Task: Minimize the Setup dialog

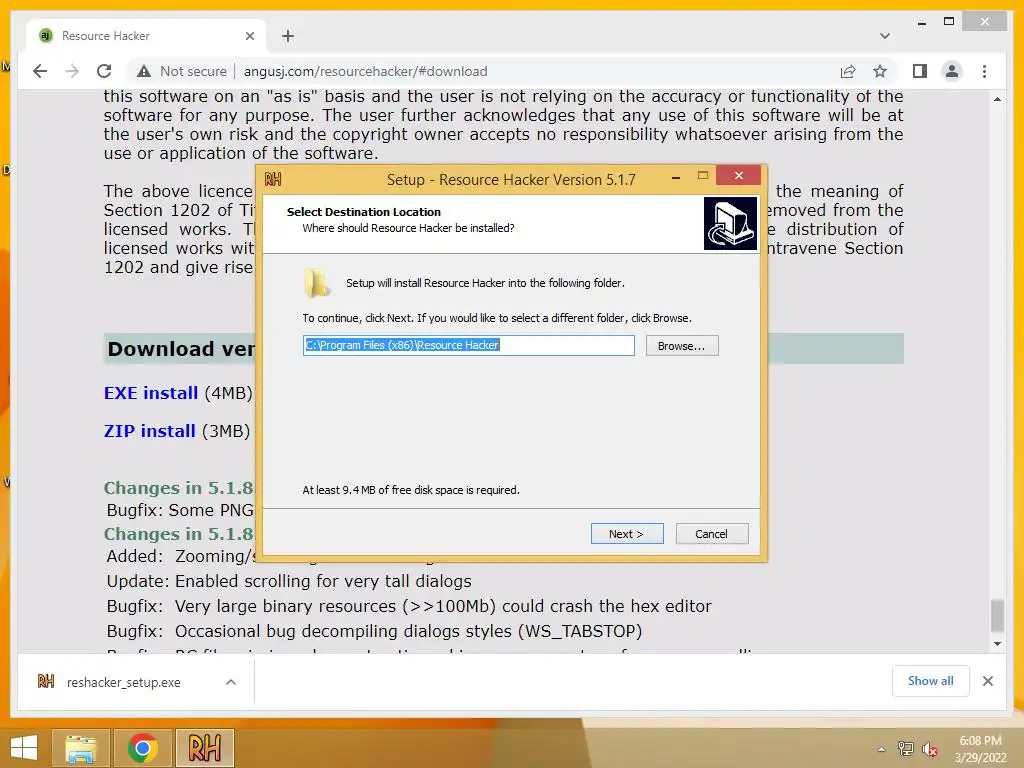Action: click(676, 177)
